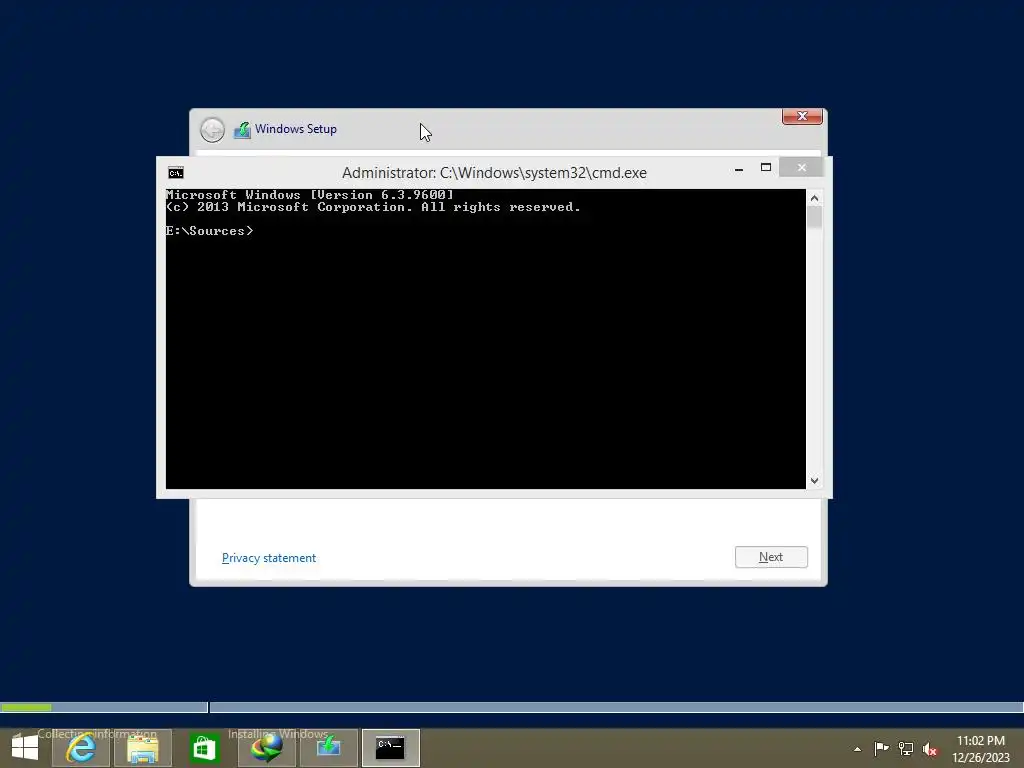This screenshot has width=1024, height=768.
Task: Click the back arrow in Windows Setup
Action: tap(212, 129)
